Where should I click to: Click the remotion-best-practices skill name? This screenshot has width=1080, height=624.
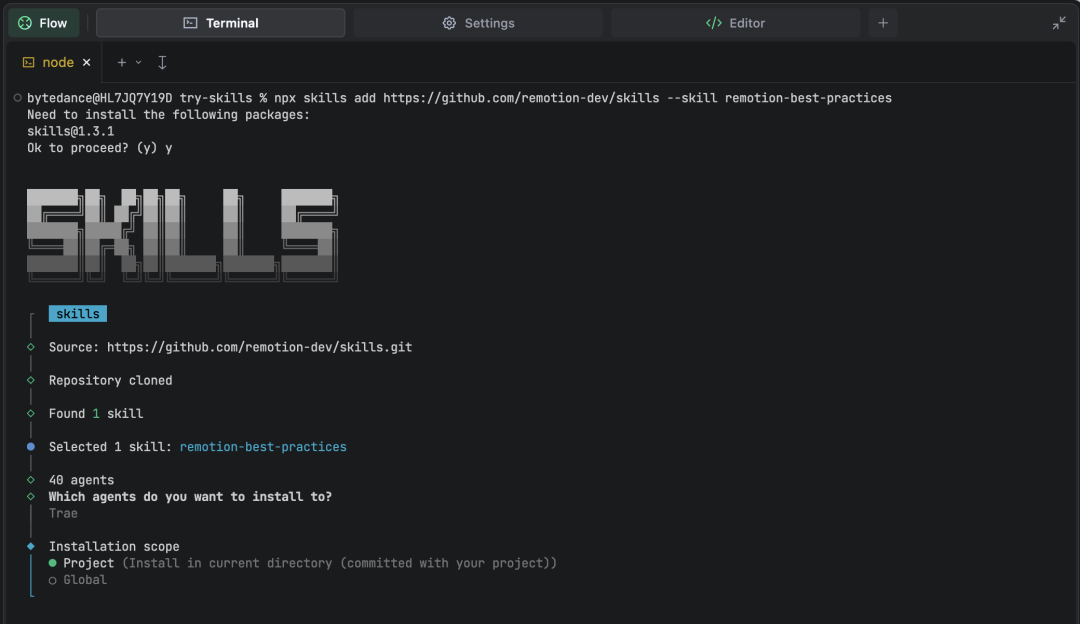pyautogui.click(x=263, y=447)
